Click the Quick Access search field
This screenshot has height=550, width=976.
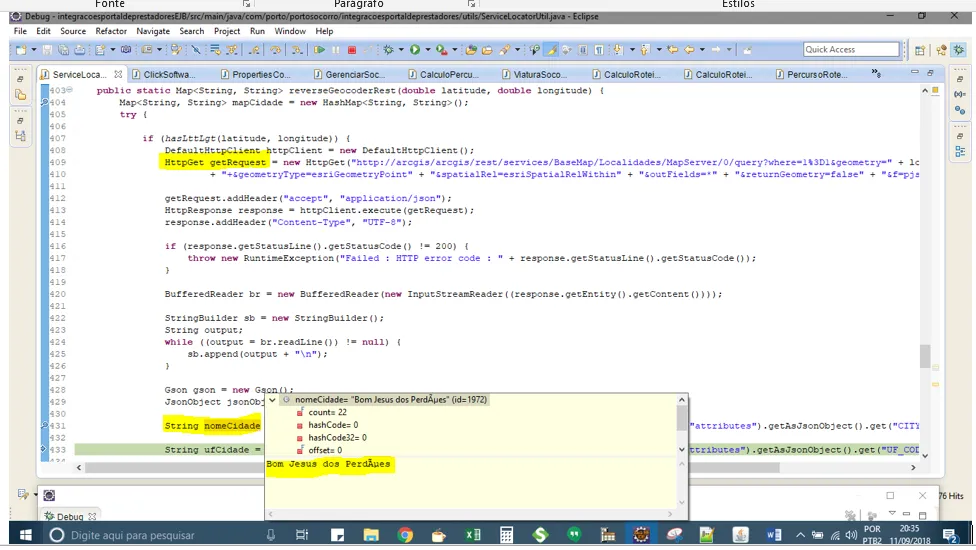click(851, 50)
